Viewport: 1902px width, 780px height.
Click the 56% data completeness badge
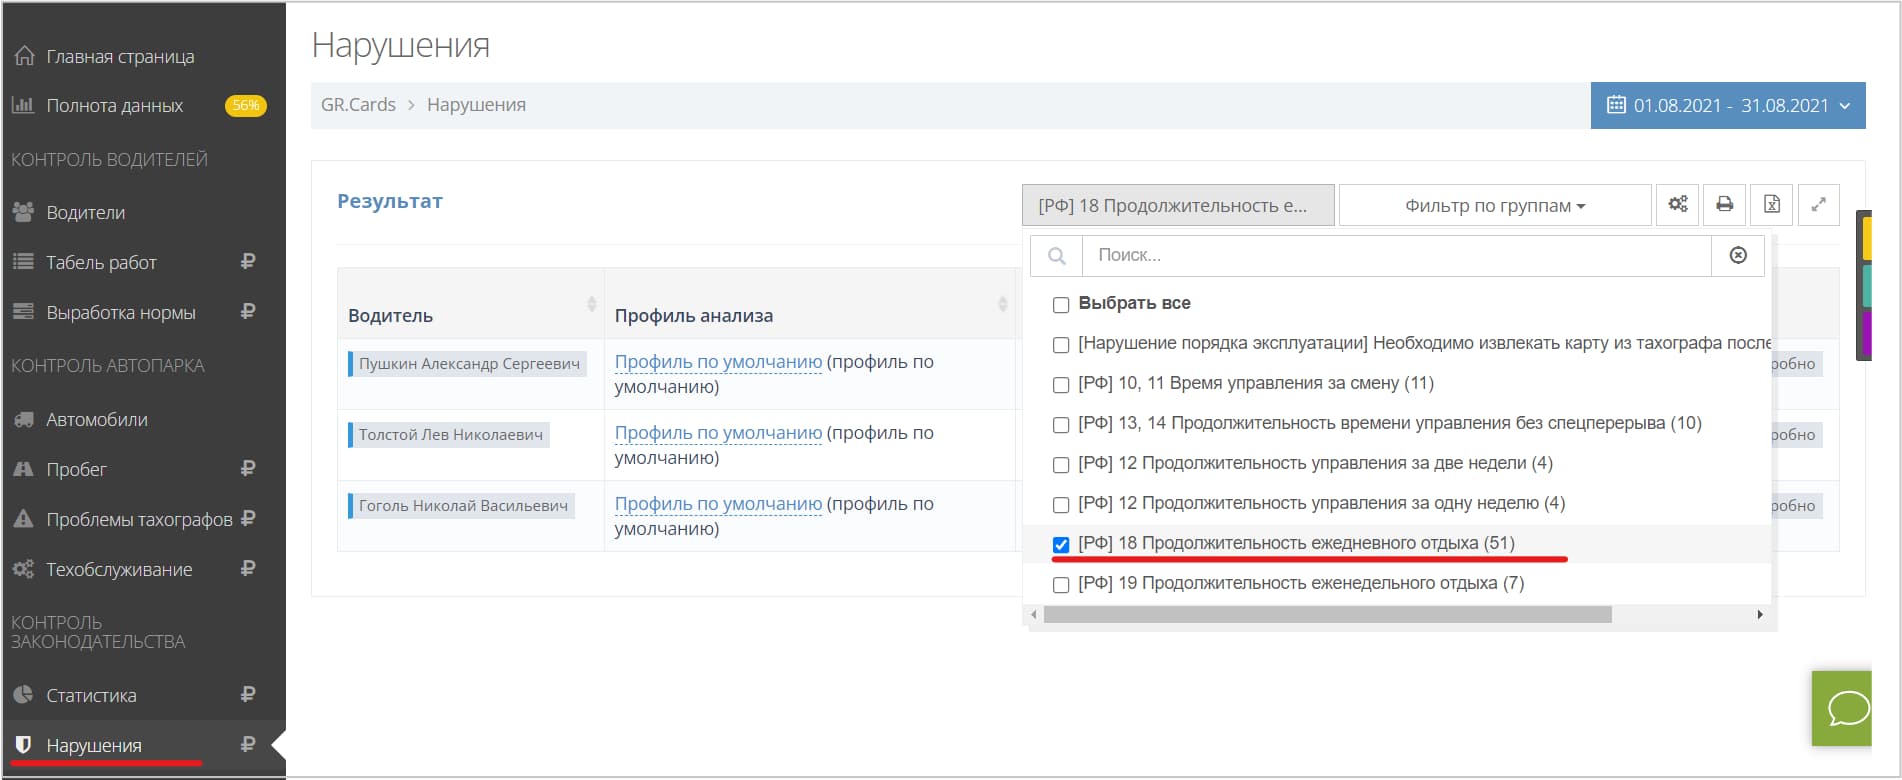[246, 105]
